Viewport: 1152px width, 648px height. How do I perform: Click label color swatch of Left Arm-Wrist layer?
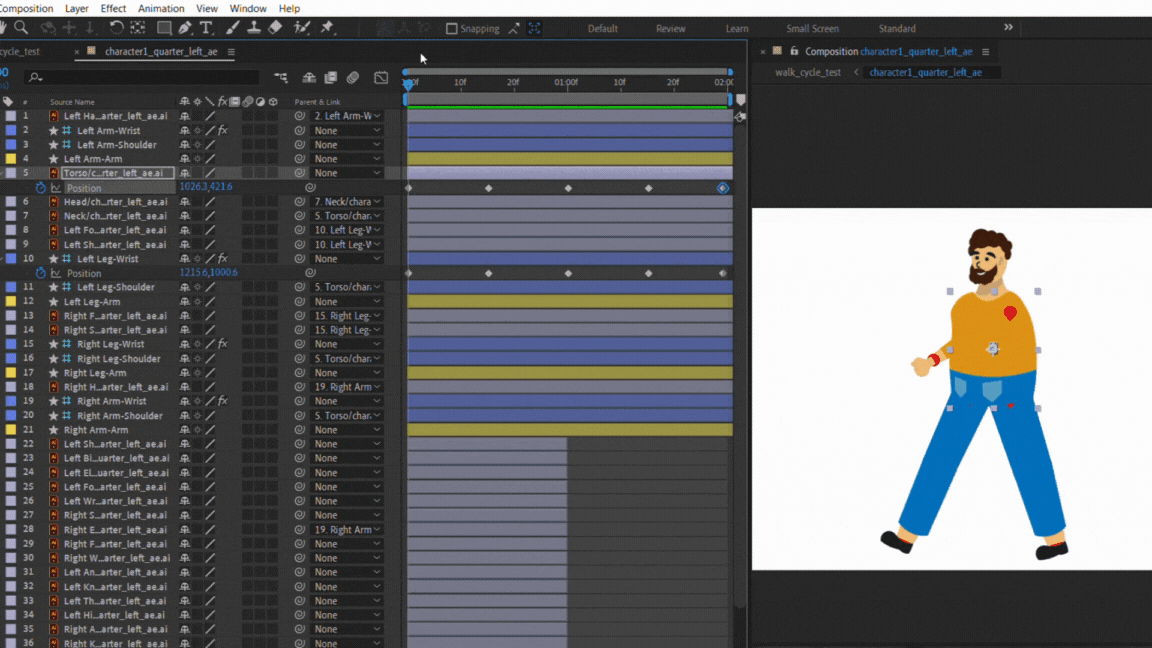click(10, 131)
